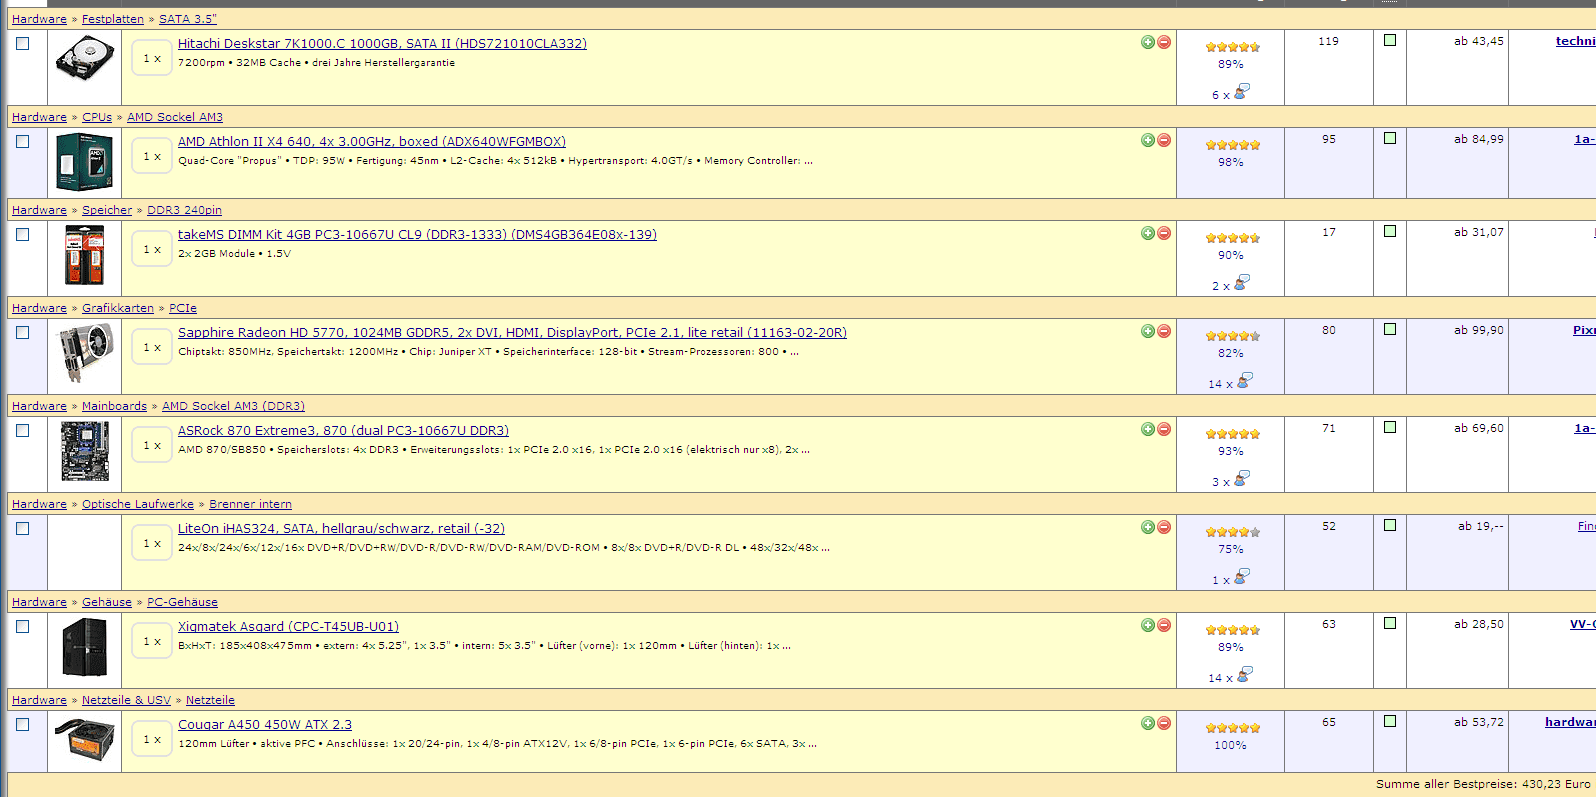Open the Optische Laufwerke category breadcrumb
The height and width of the screenshot is (797, 1596).
coord(138,504)
